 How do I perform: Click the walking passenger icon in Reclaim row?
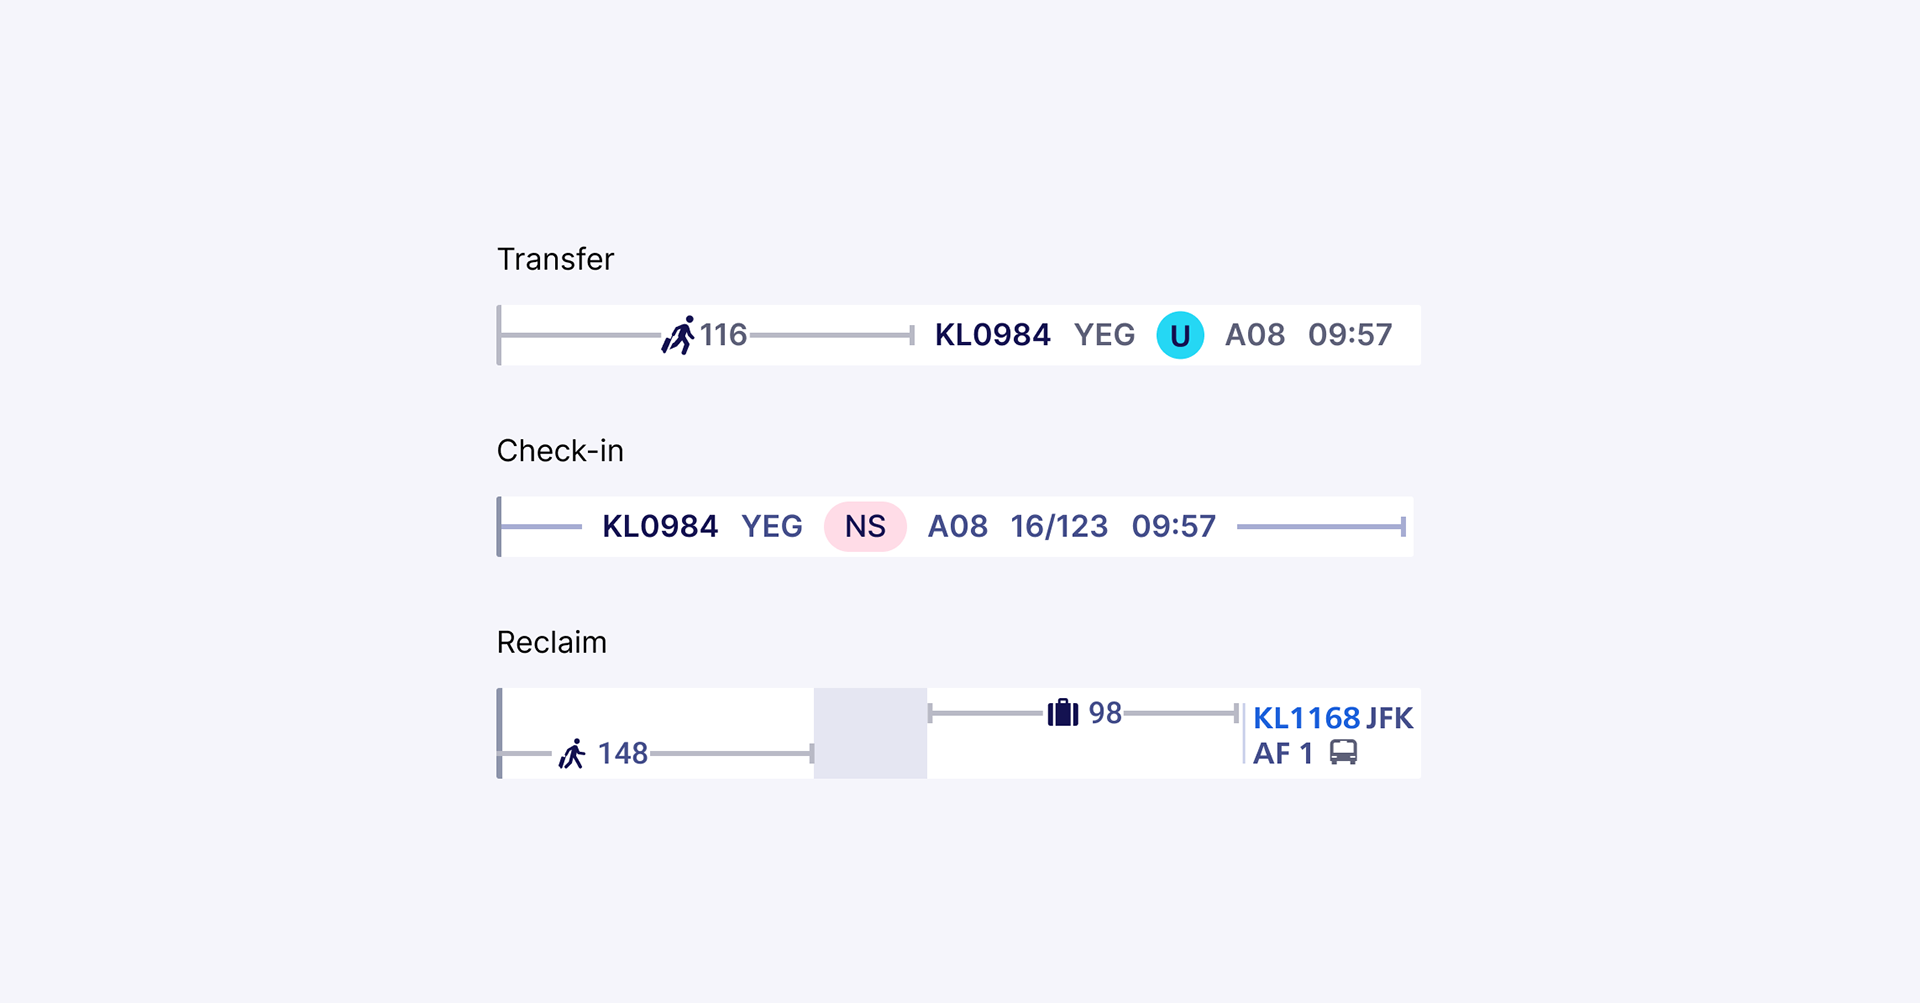pos(572,754)
